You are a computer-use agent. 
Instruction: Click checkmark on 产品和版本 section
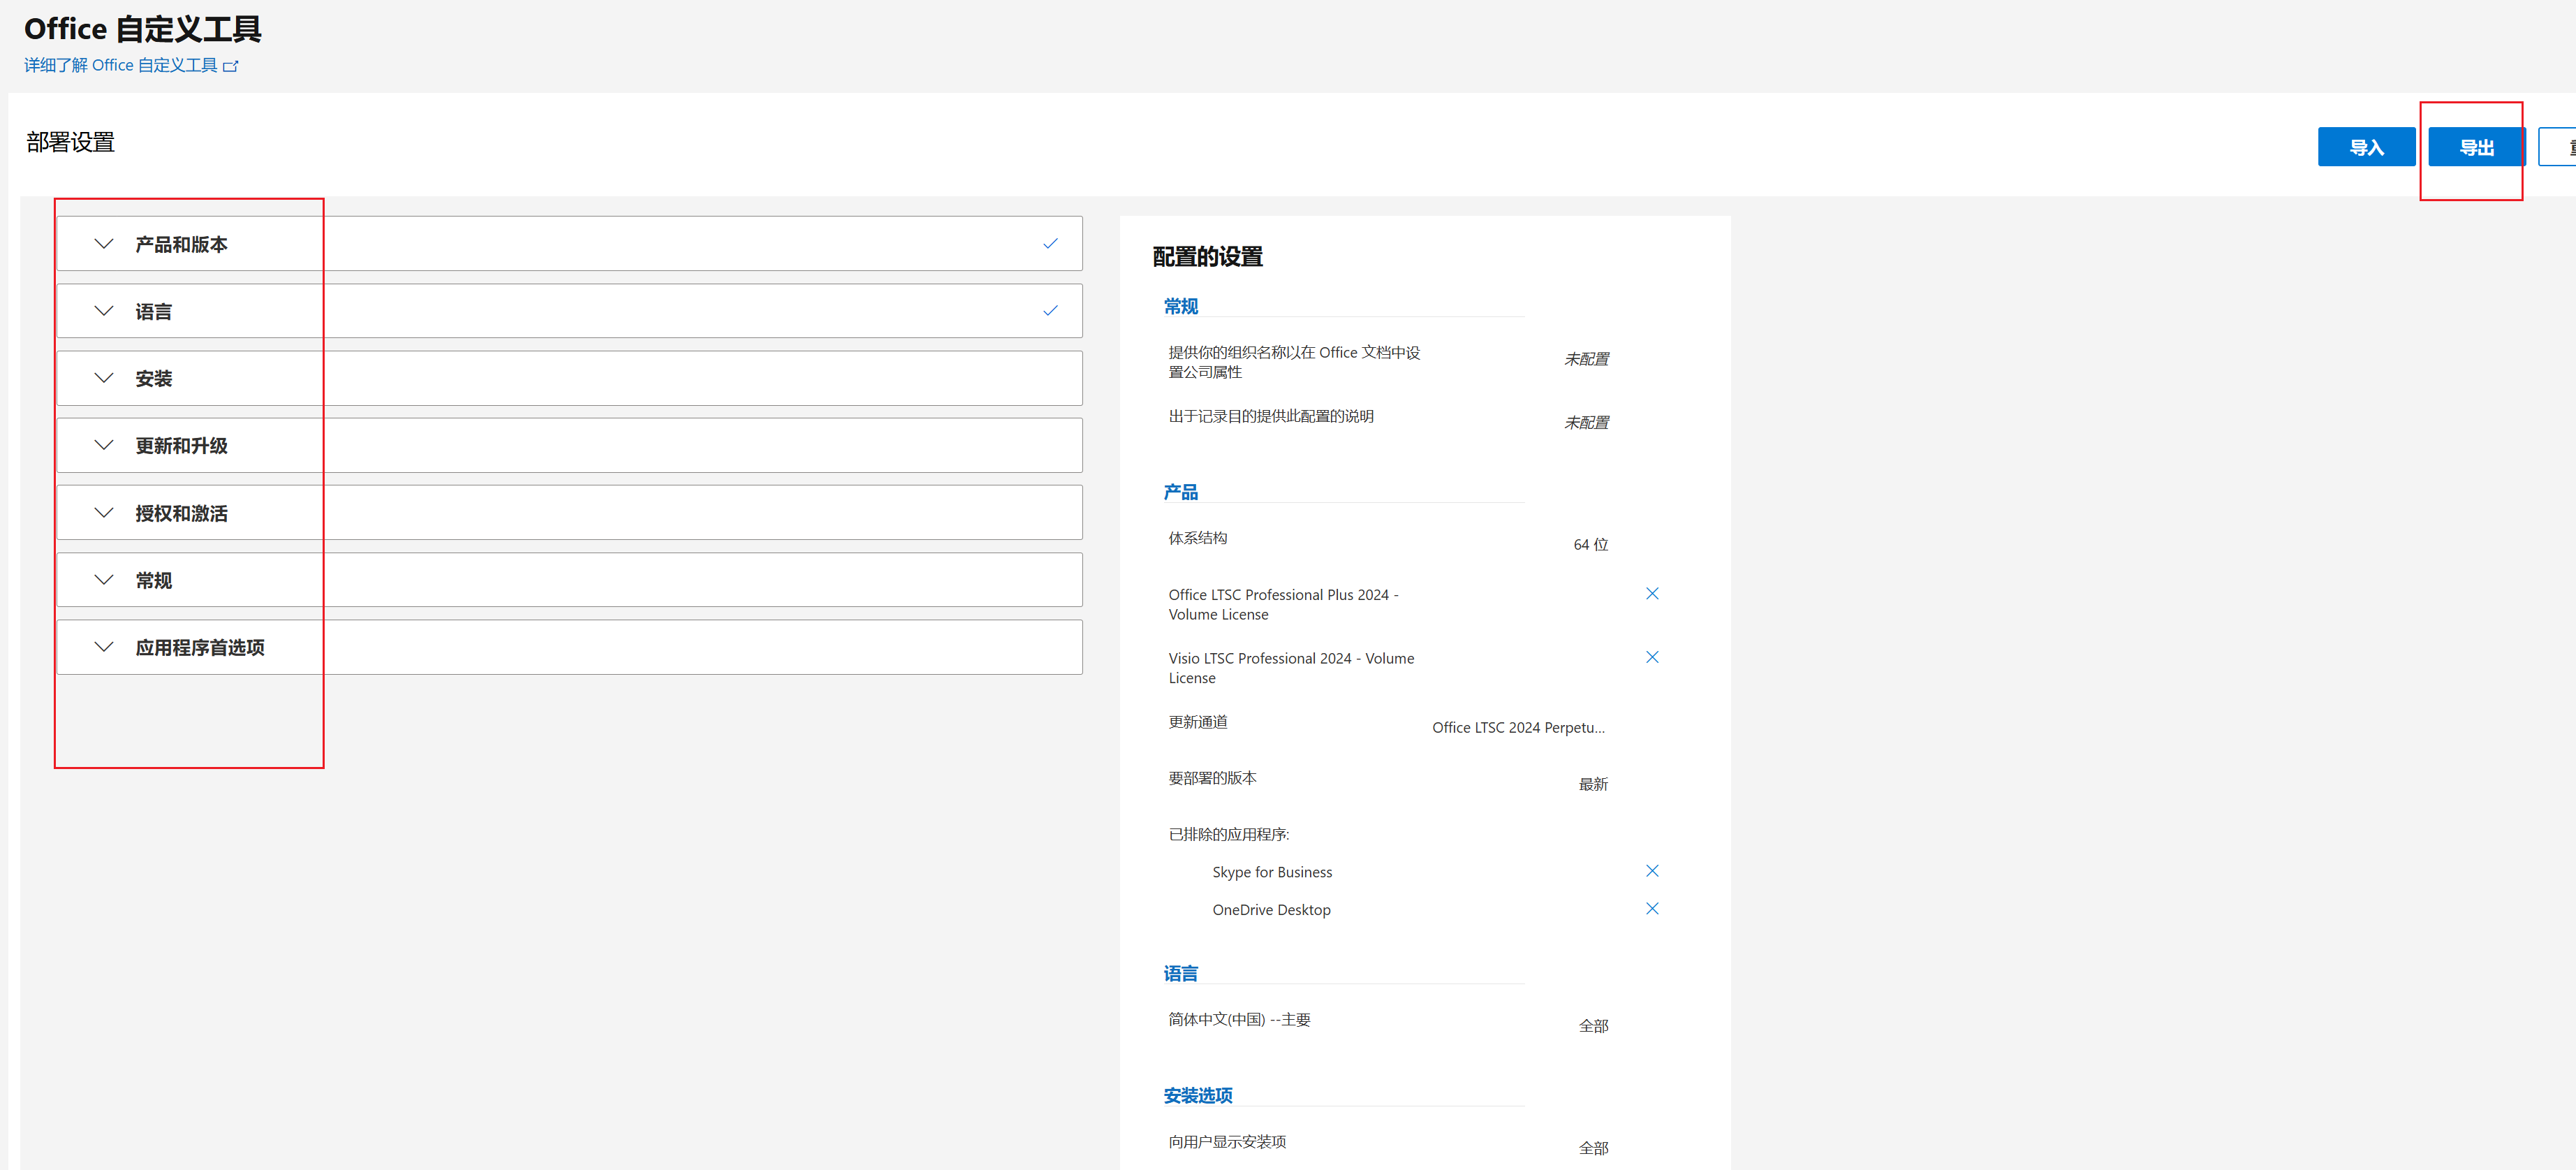pos(1050,243)
